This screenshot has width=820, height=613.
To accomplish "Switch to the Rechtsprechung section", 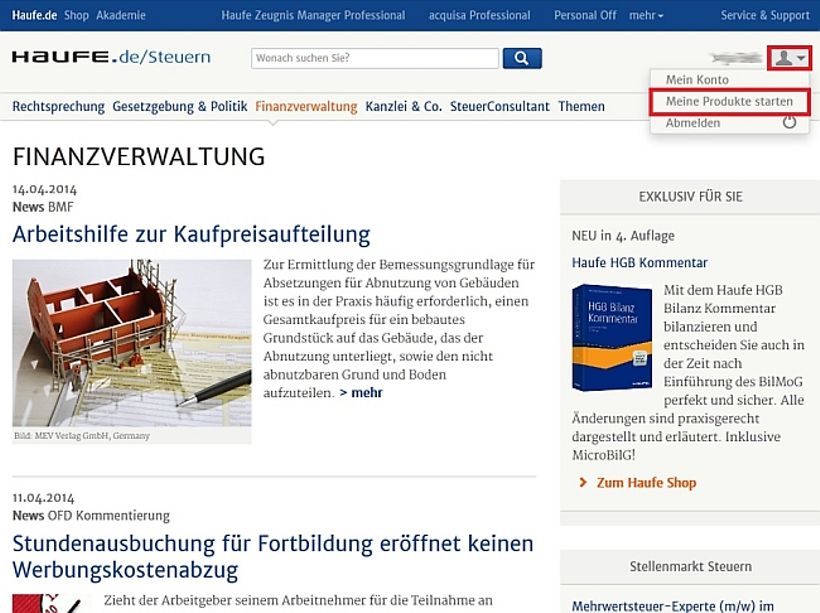I will point(56,106).
